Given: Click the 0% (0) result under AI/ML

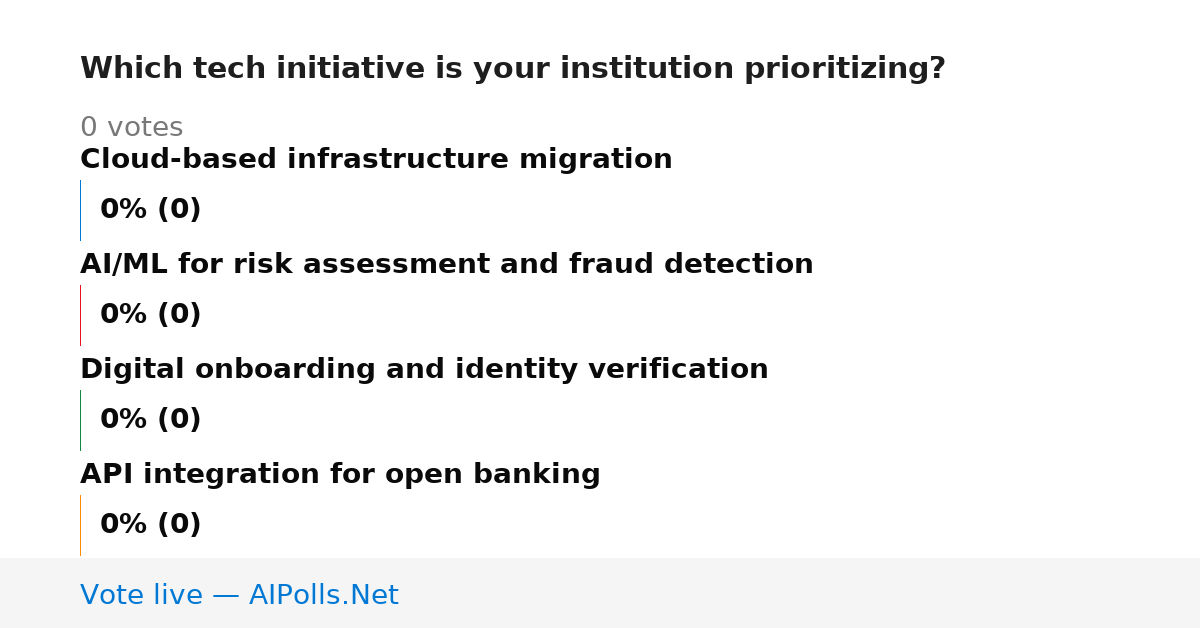Looking at the screenshot, I should coord(151,315).
